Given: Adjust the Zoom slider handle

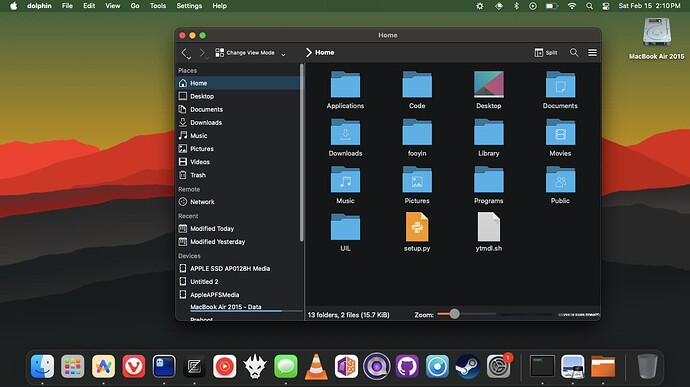Looking at the screenshot, I should coord(454,314).
